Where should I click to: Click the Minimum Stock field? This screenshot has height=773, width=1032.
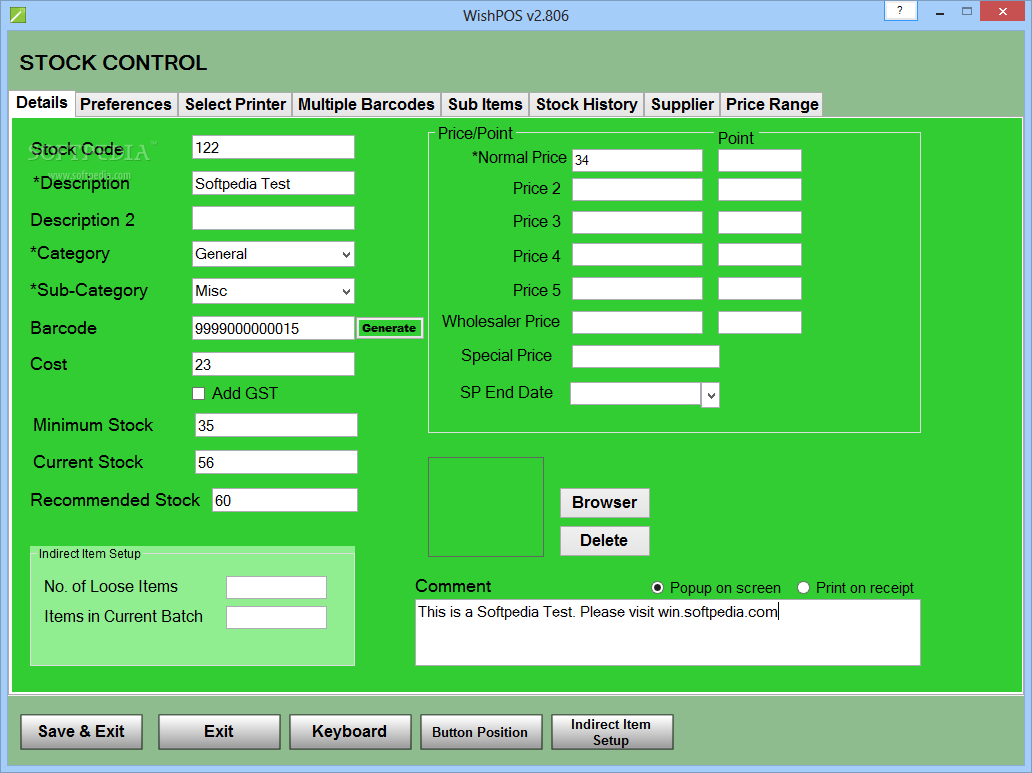click(276, 425)
